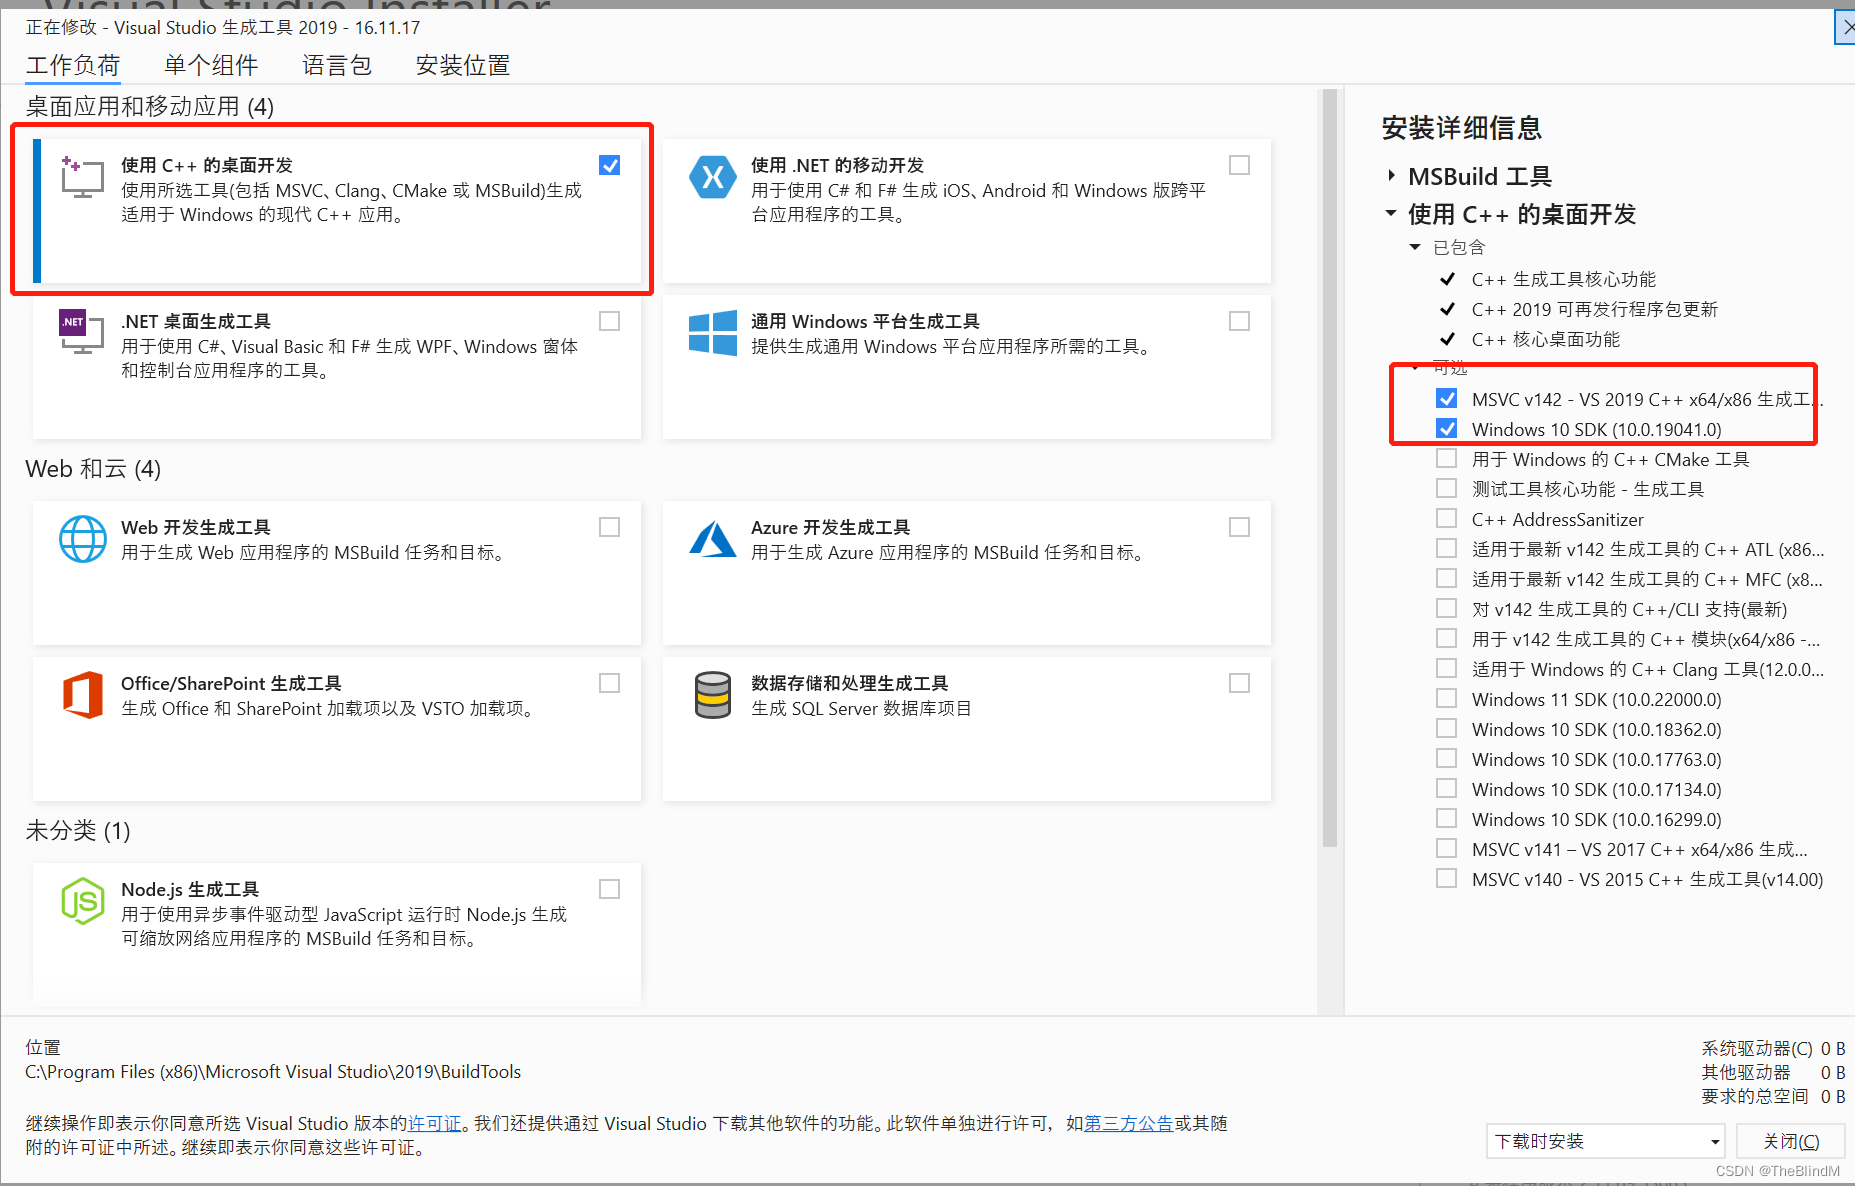
Task: Check the 使用 .NET 的移动开发 workload
Action: point(1239,165)
